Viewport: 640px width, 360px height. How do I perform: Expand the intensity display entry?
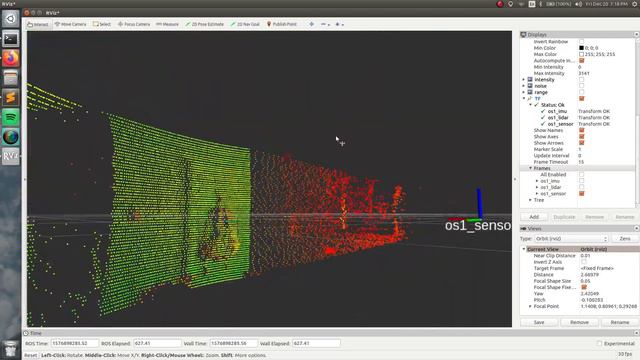(x=524, y=80)
